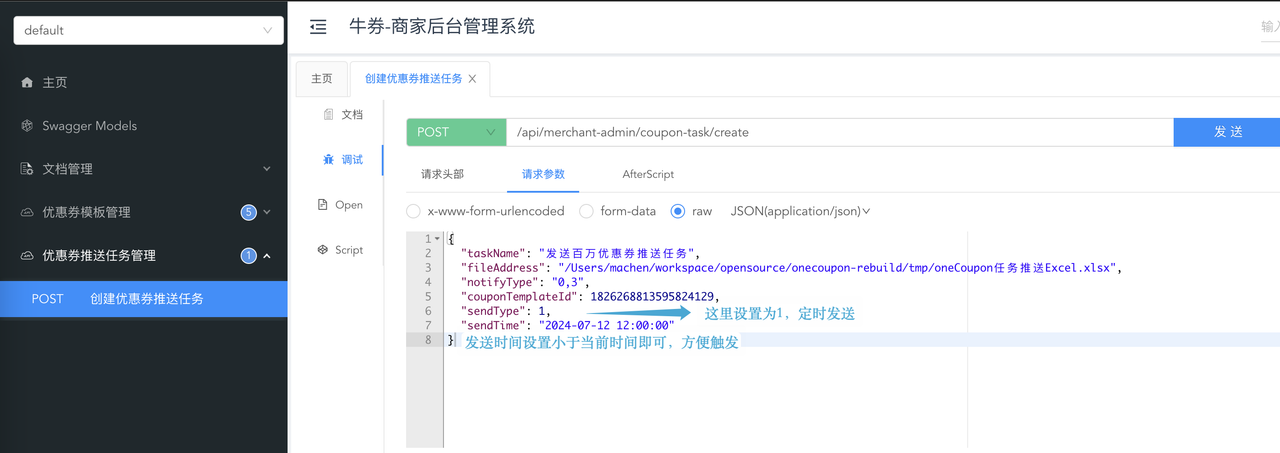
Task: Click the home icon beside 主页
Action: tap(27, 83)
